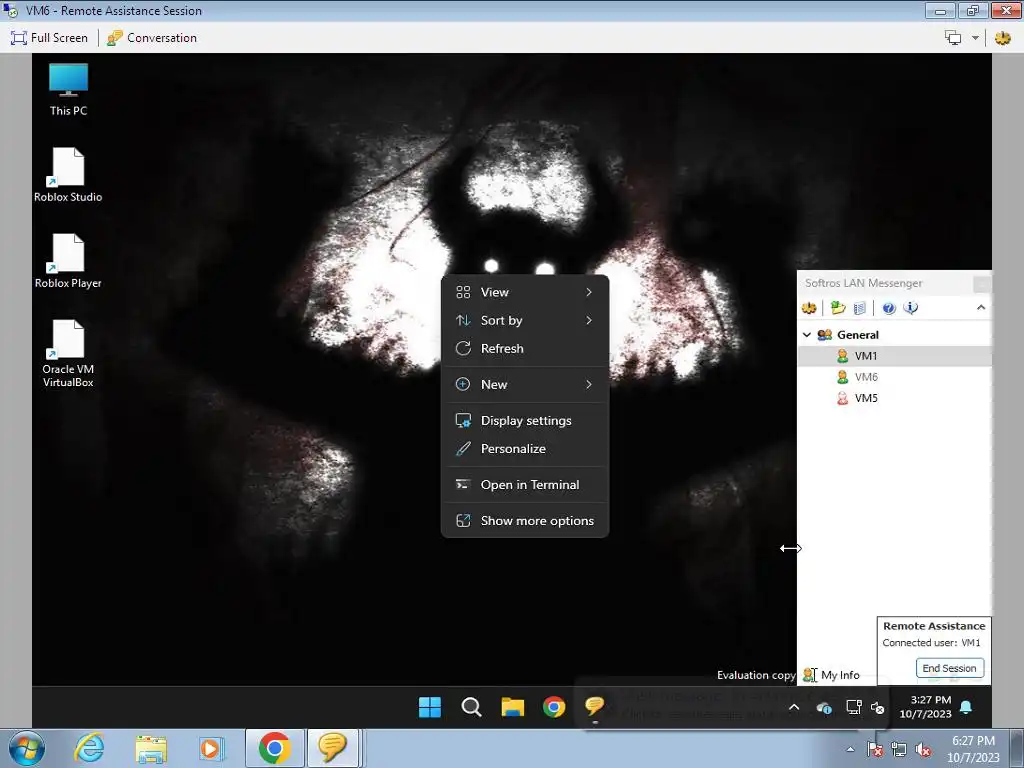Show hidden icons on the remote taskbar

click(x=794, y=707)
